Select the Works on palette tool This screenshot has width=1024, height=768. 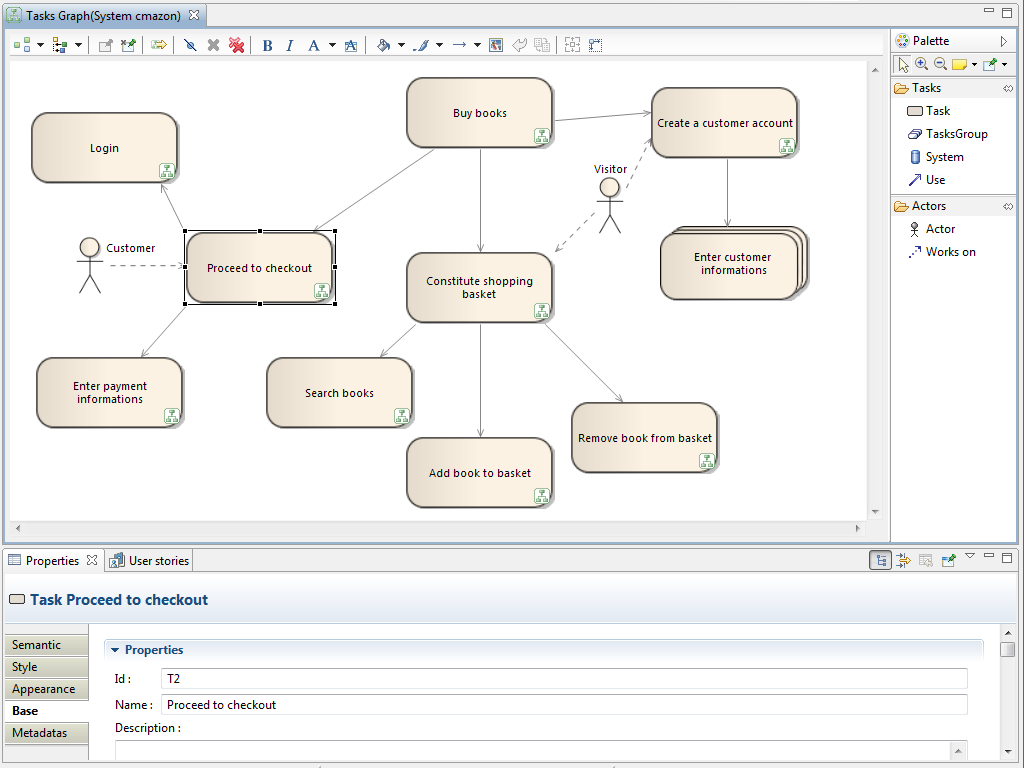[x=942, y=251]
